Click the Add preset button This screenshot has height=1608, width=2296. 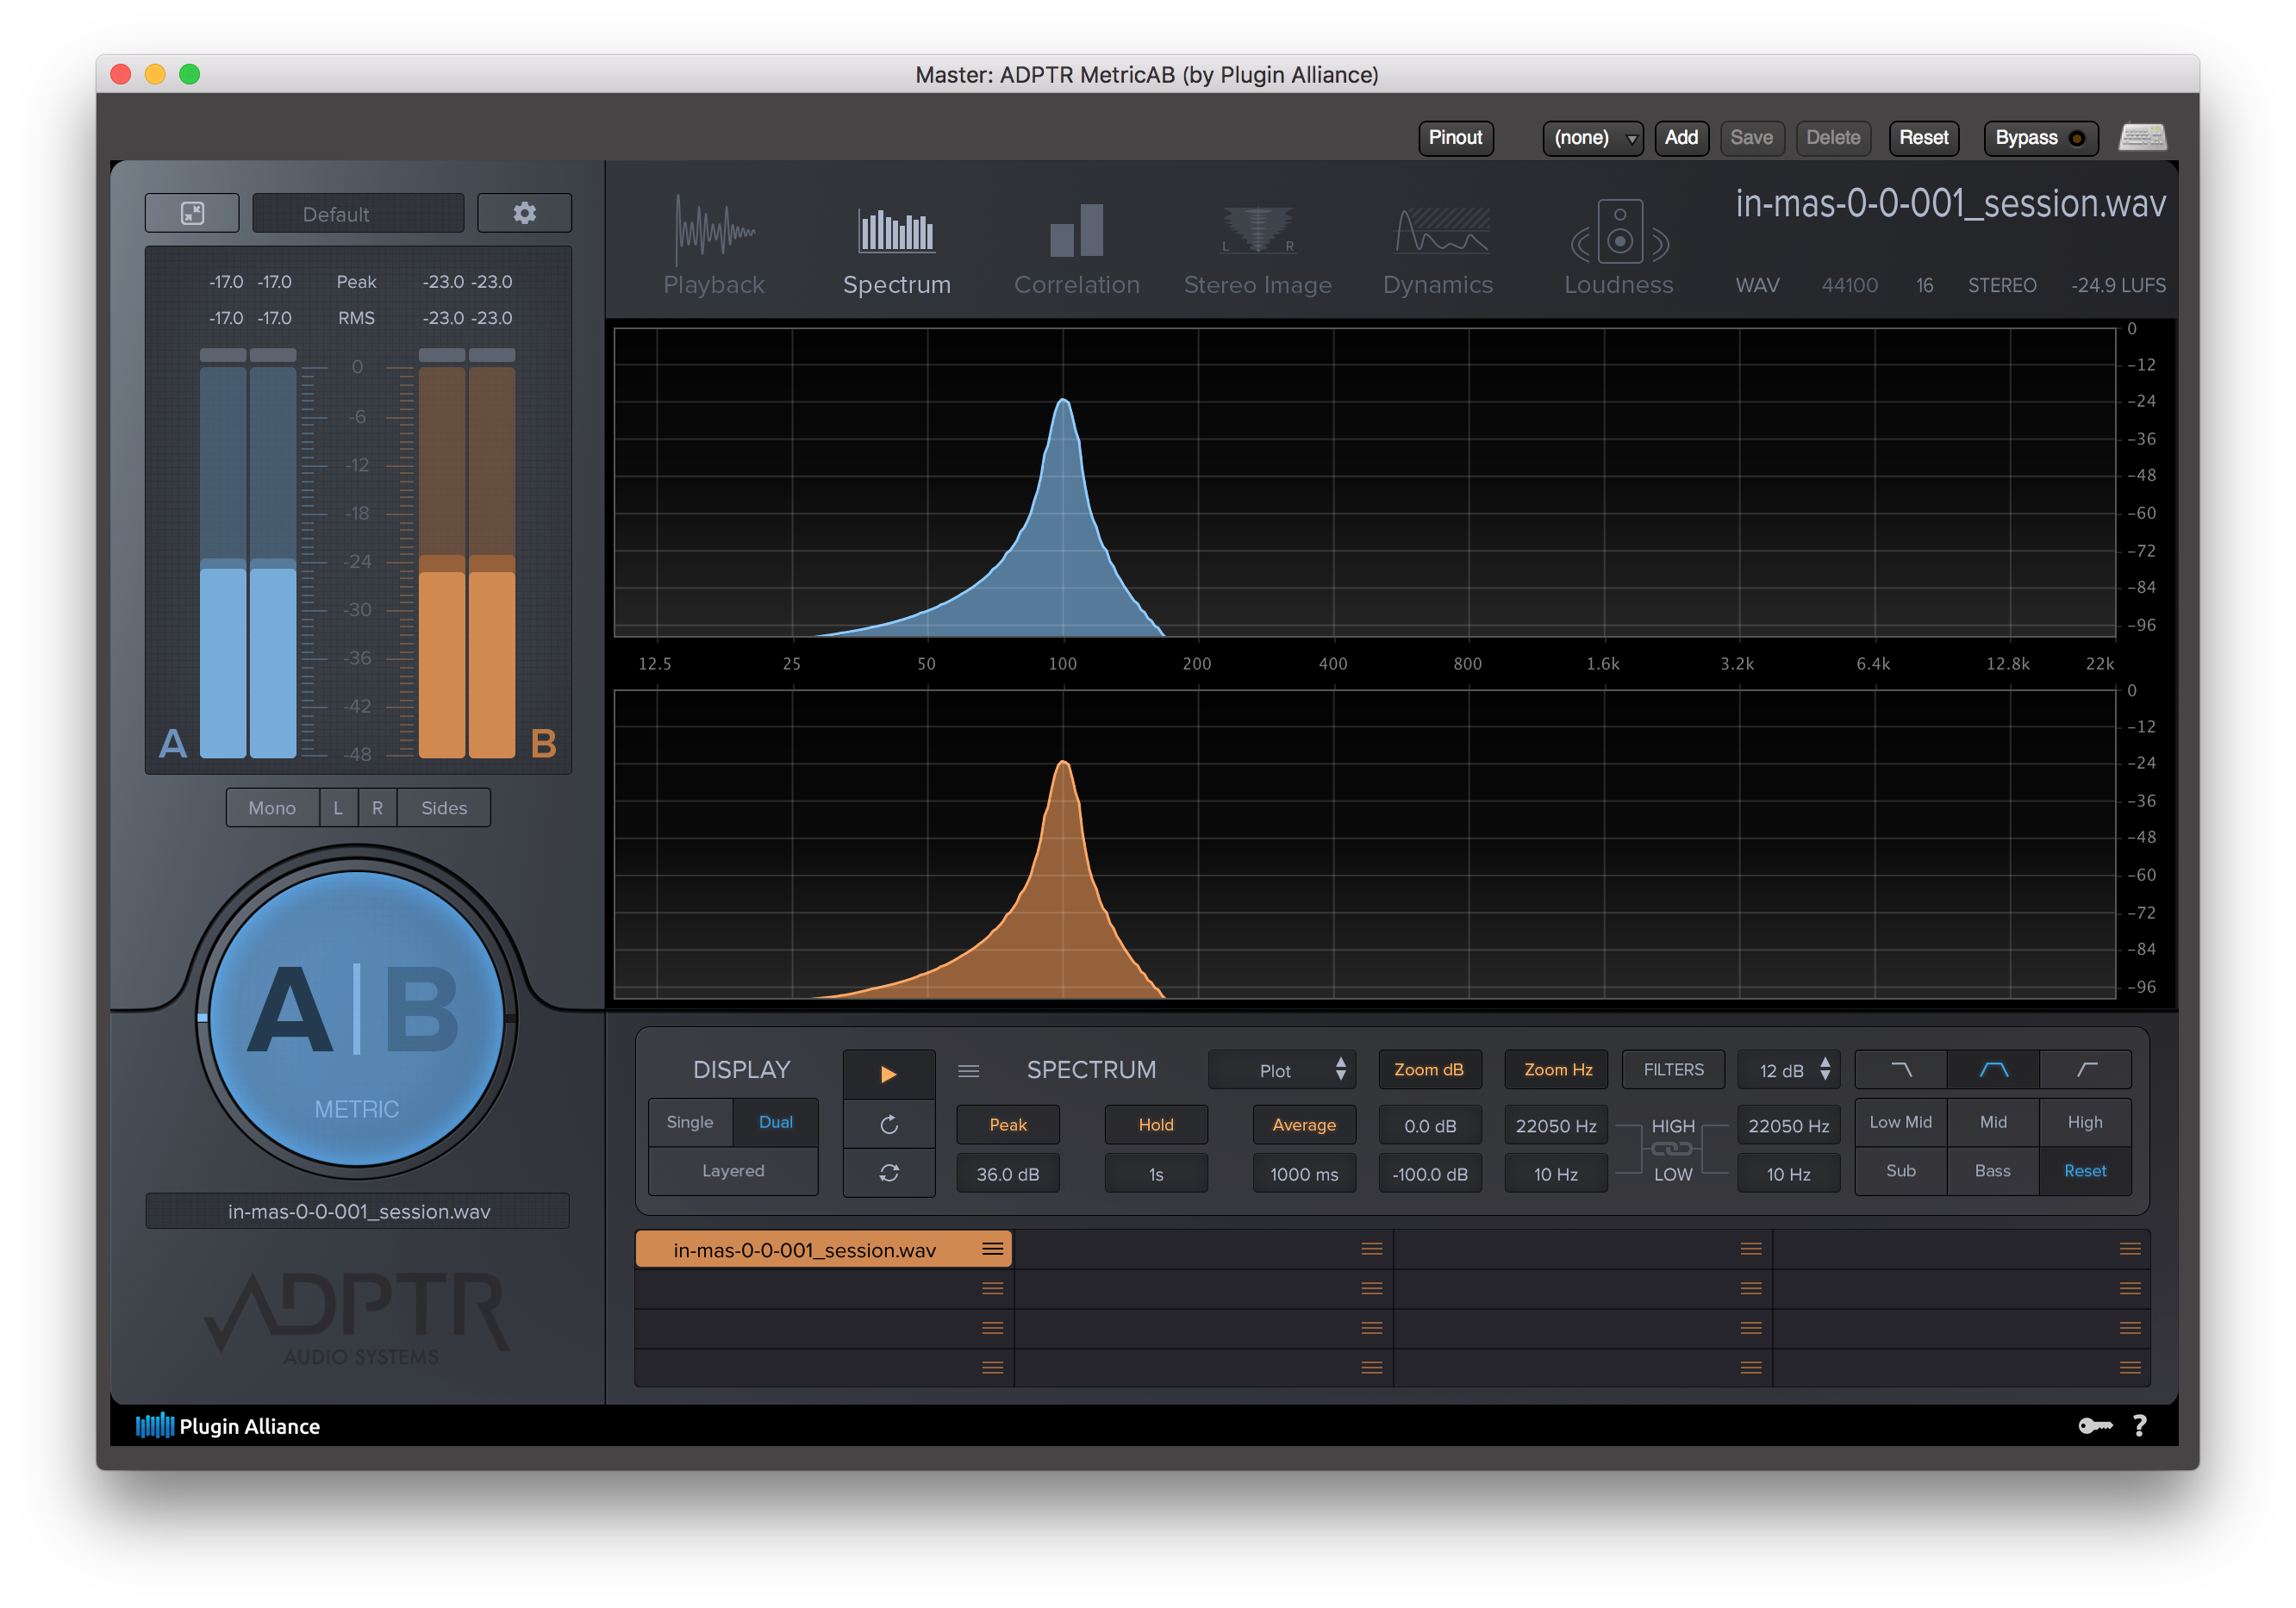1681,138
